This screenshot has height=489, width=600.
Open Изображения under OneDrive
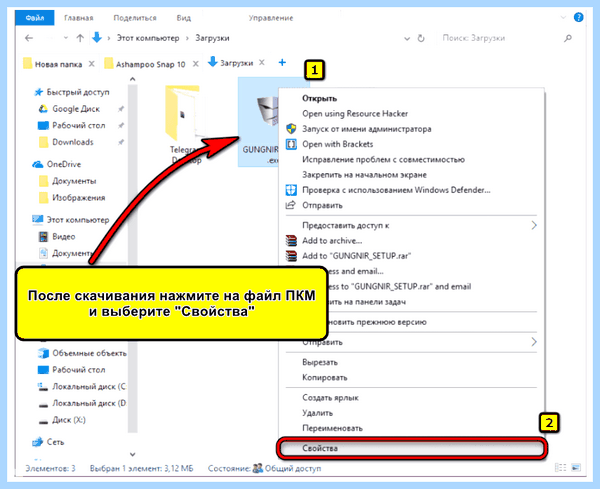72,198
